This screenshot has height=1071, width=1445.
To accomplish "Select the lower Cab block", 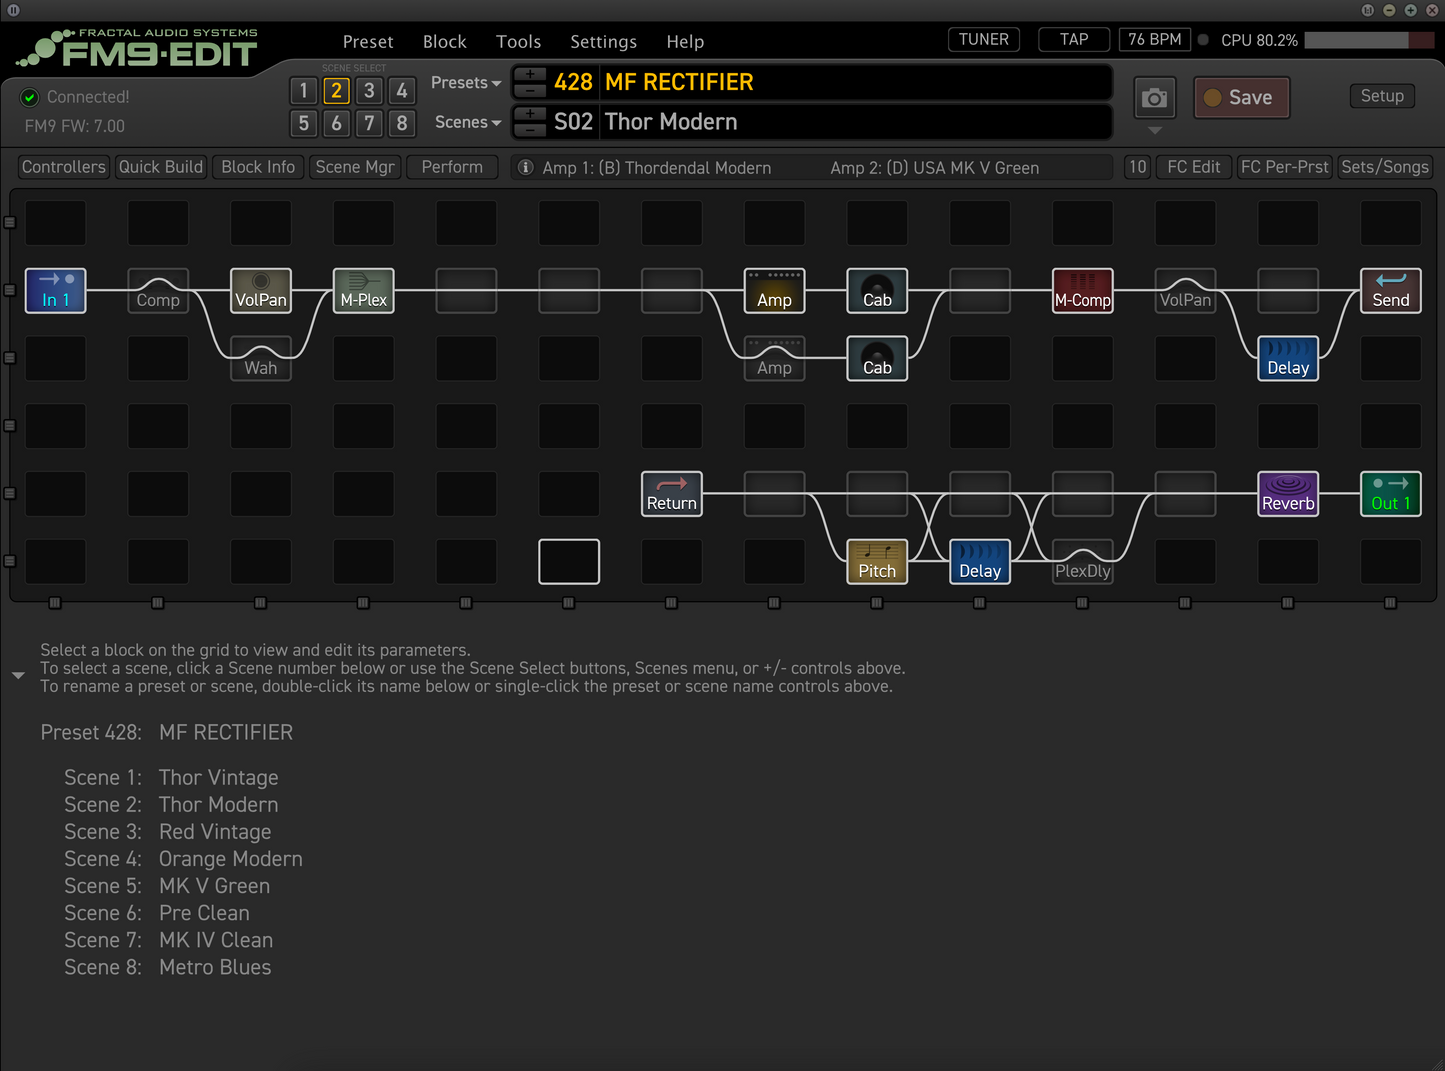I will click(877, 359).
